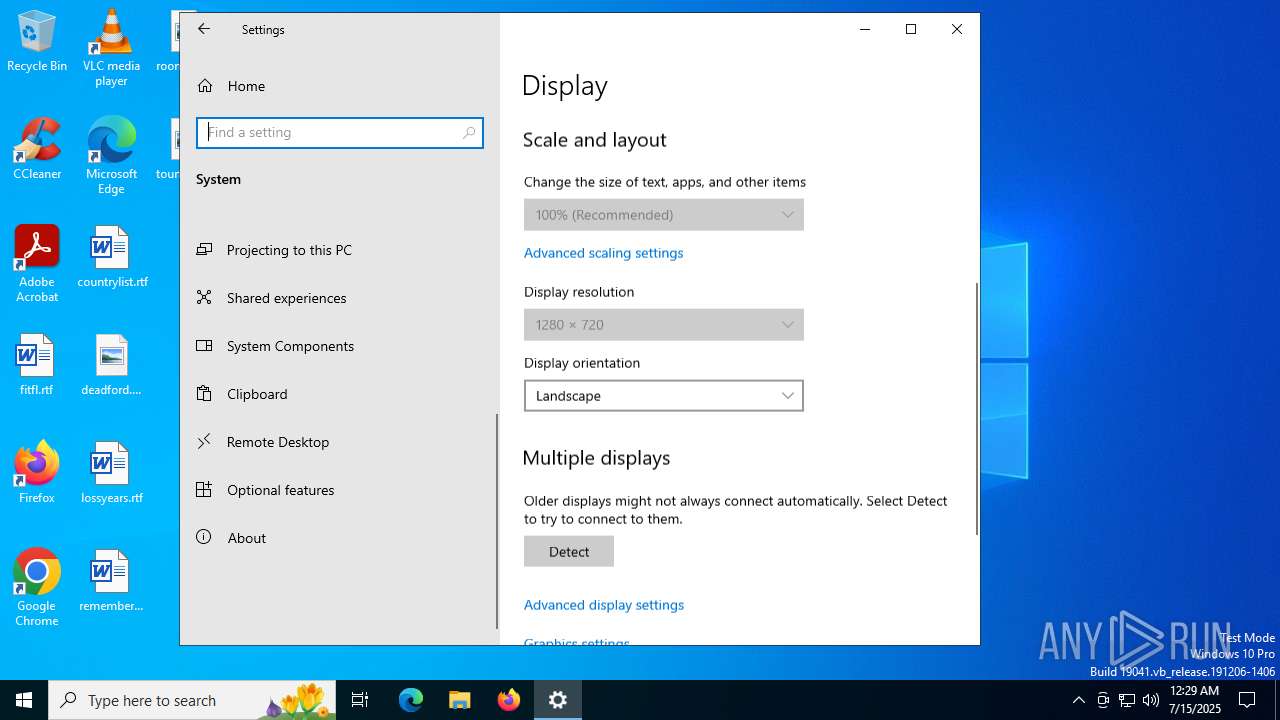
Task: Open Shared experiences settings
Action: coord(340,298)
